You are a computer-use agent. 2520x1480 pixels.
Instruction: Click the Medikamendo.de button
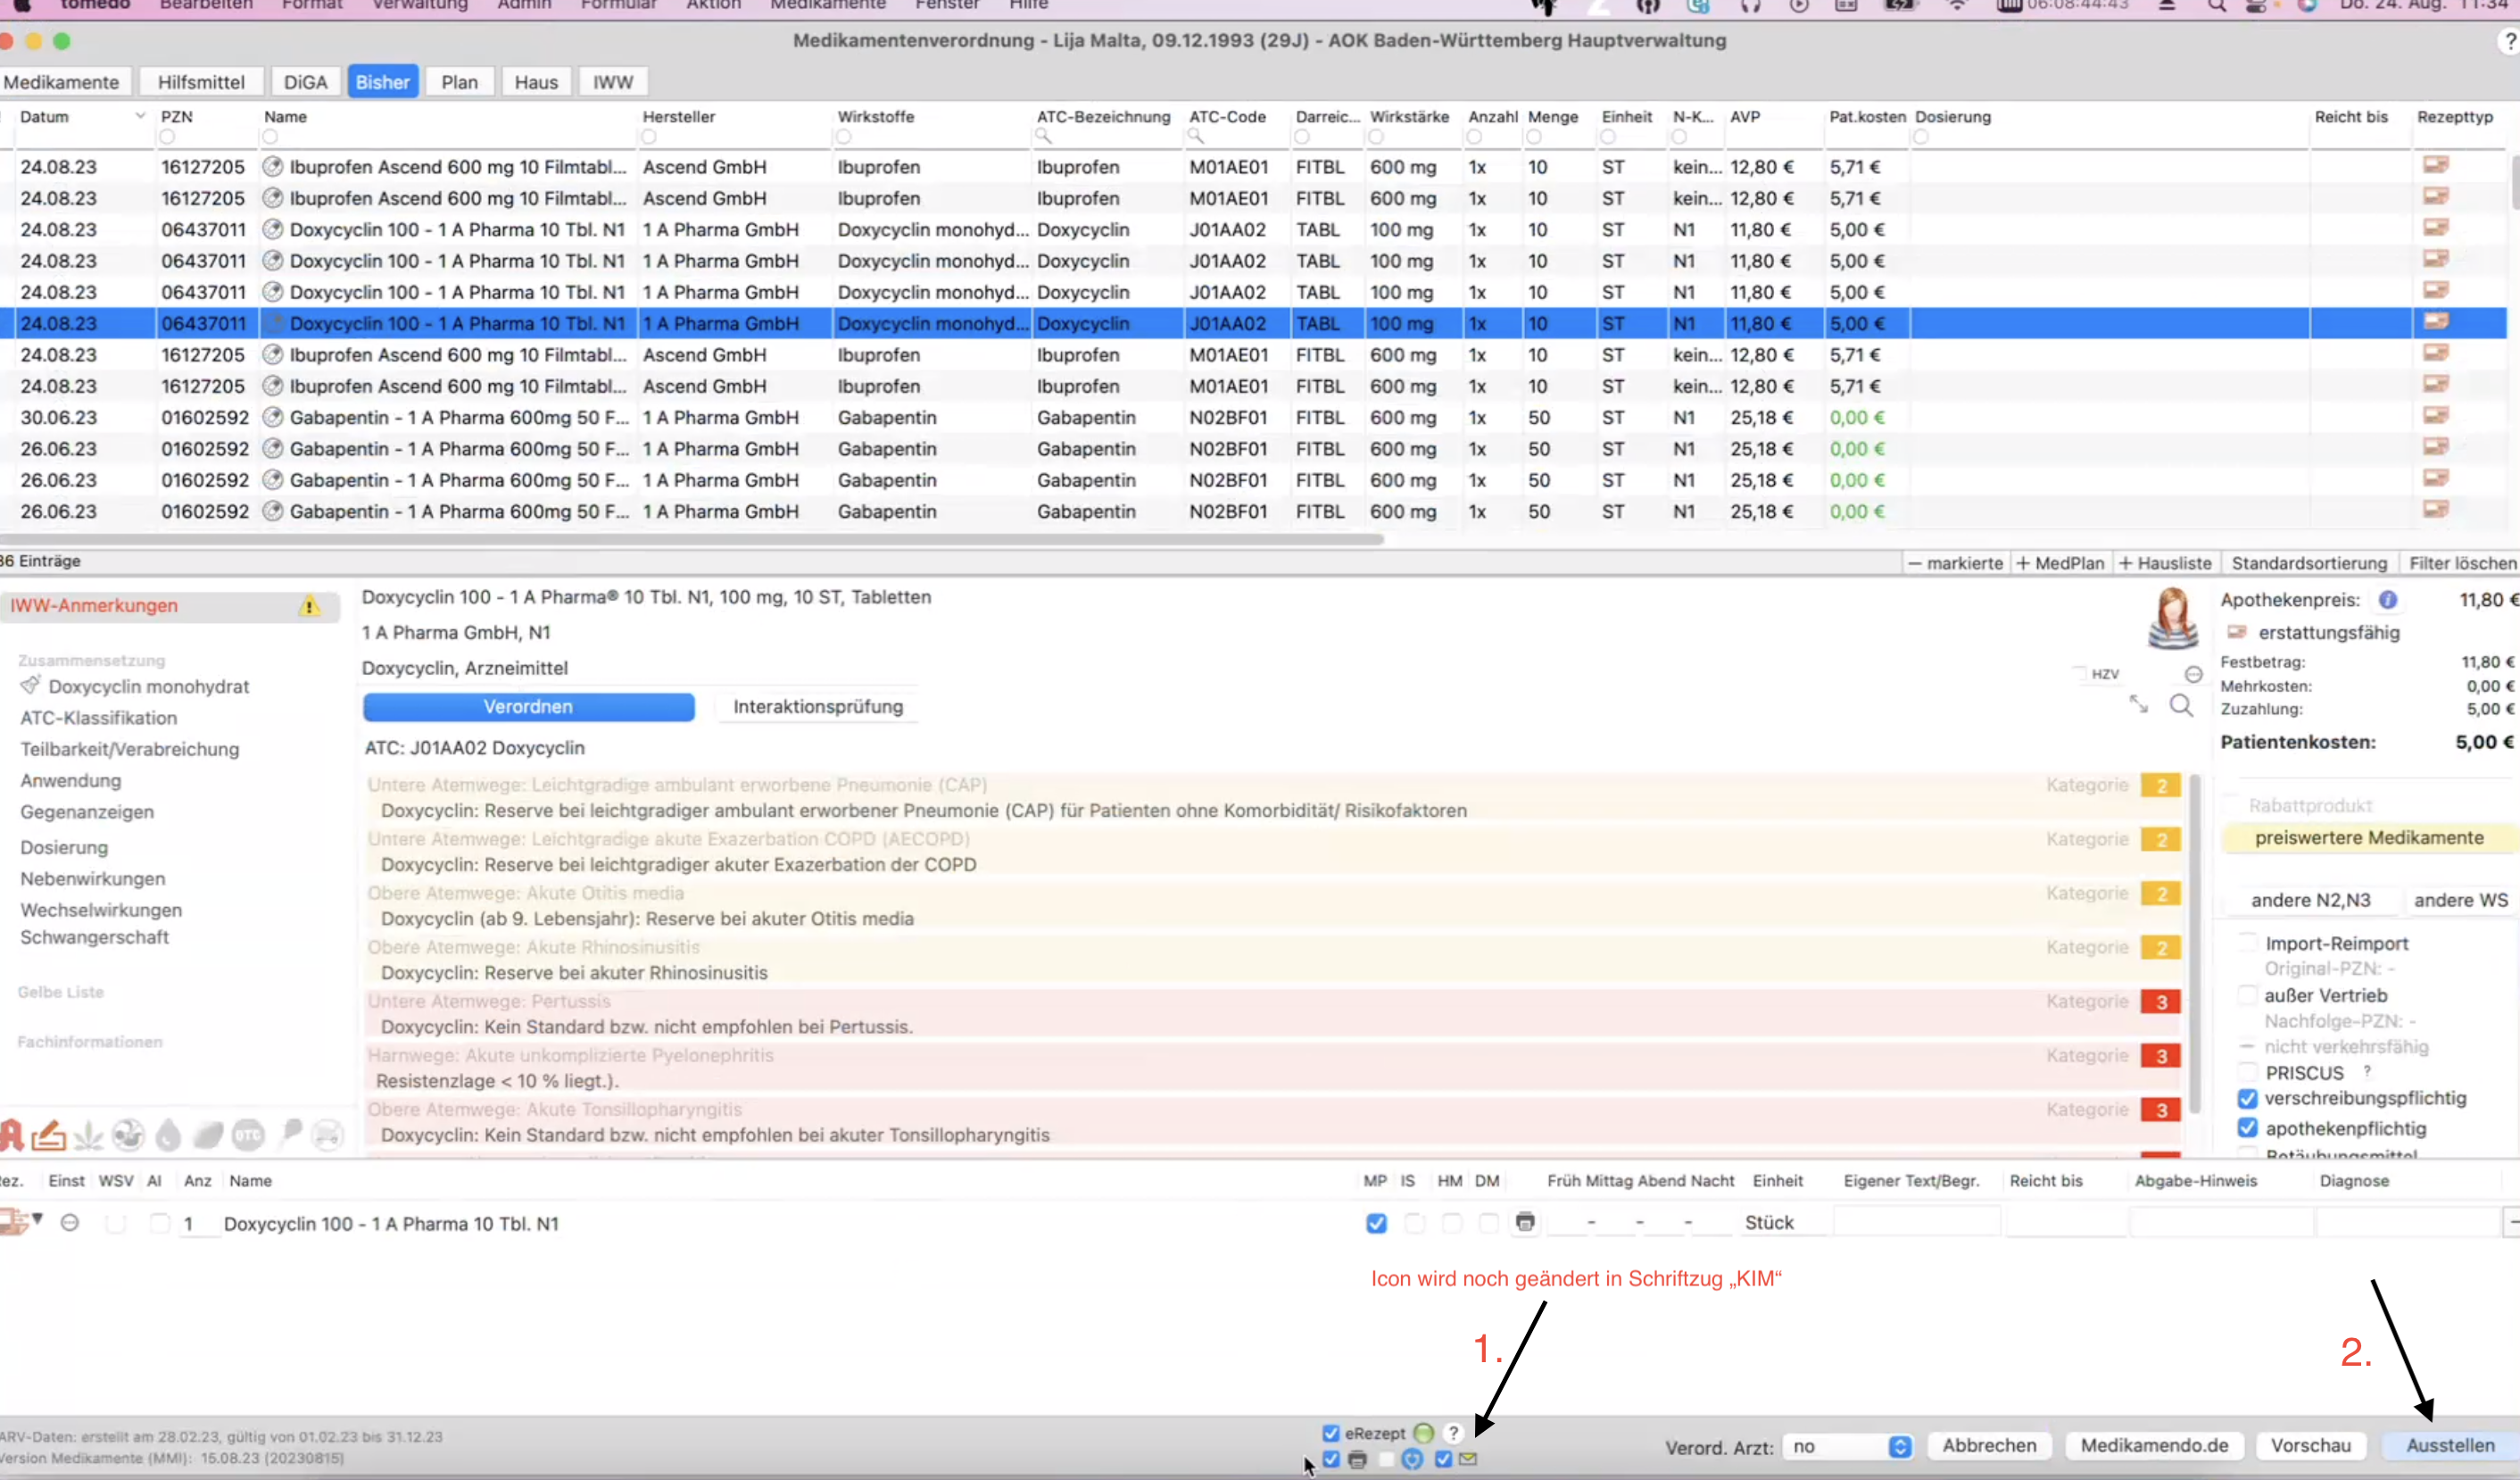[x=2154, y=1445]
